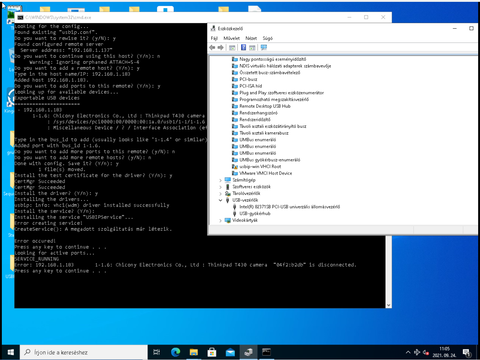The image size is (480, 360).
Task: Select Összetett busz-számbavételező device
Action: (270, 73)
